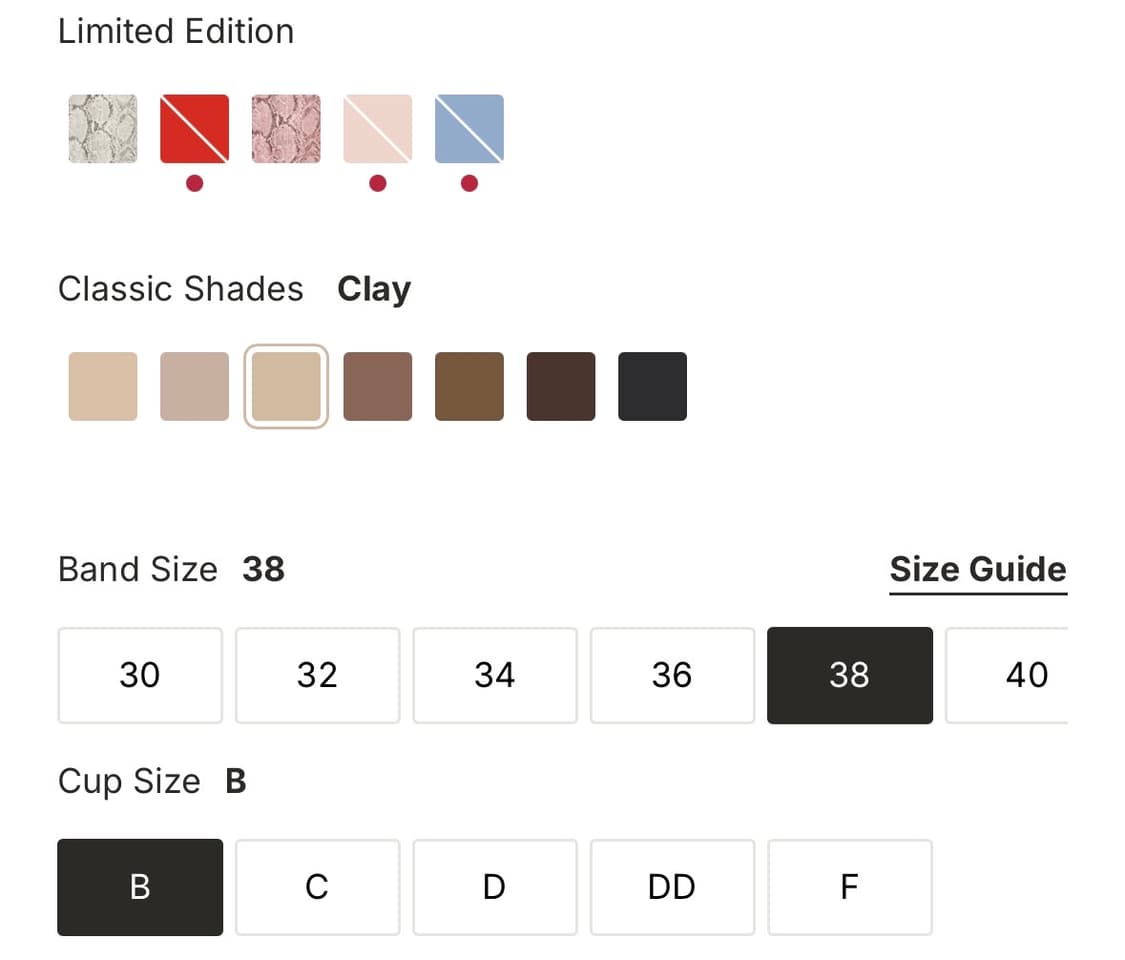This screenshot has height=960, width=1125.
Task: Switch band size to 36
Action: [672, 675]
